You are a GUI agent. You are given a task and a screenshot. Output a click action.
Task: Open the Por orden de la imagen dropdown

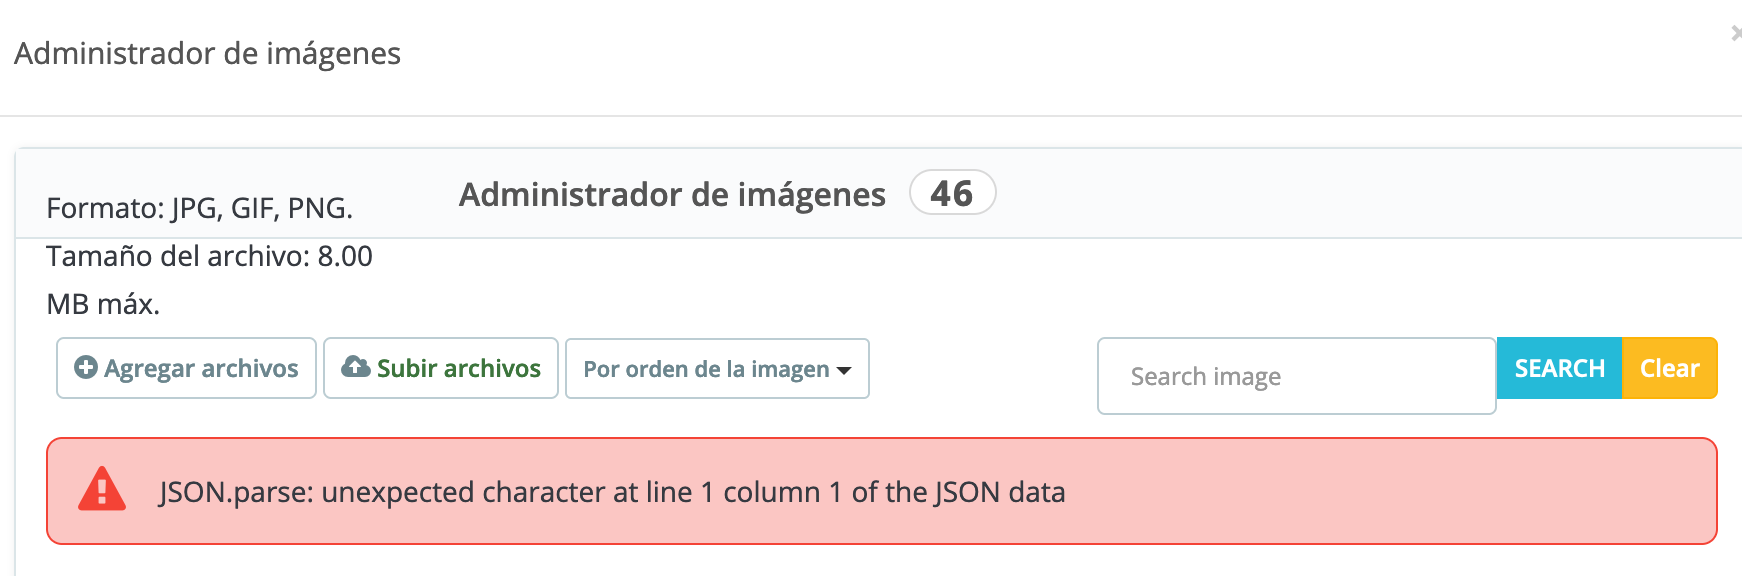point(716,369)
